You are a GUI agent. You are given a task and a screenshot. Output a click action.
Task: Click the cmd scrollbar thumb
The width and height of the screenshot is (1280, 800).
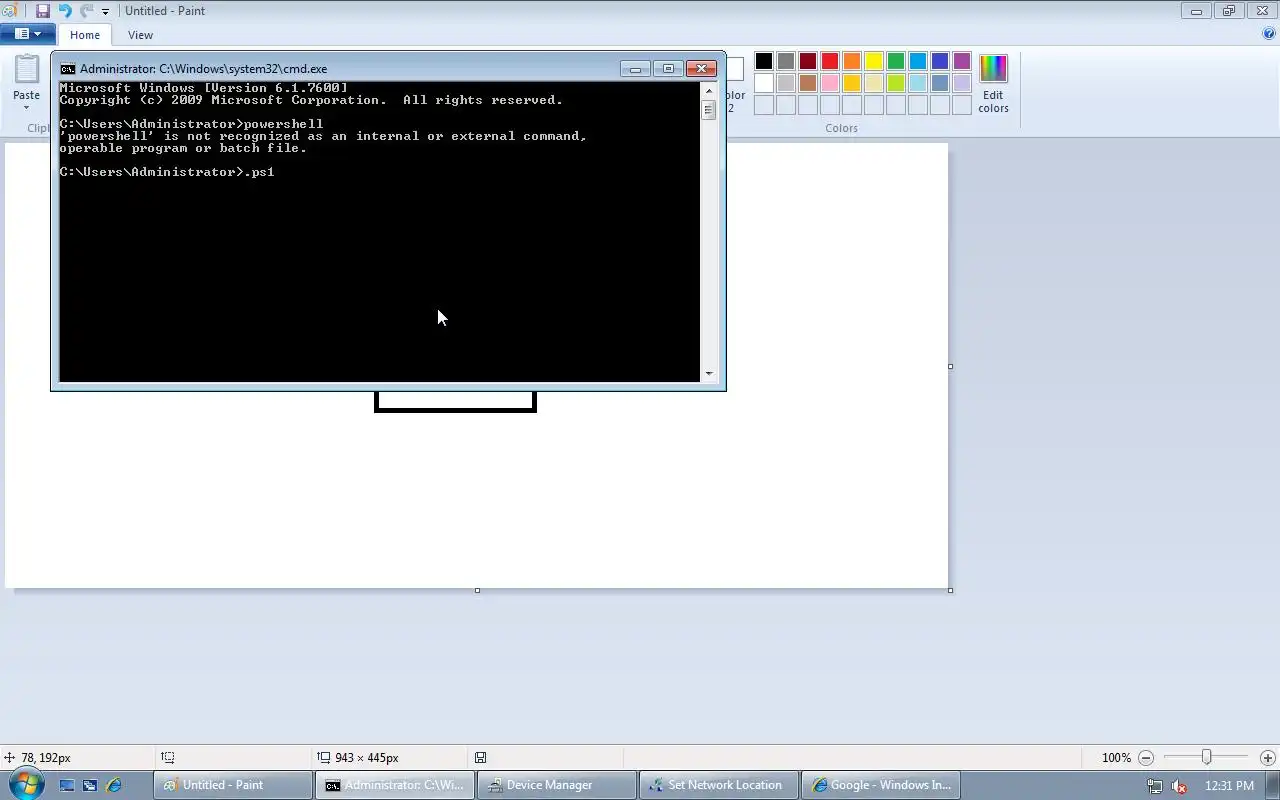[709, 110]
